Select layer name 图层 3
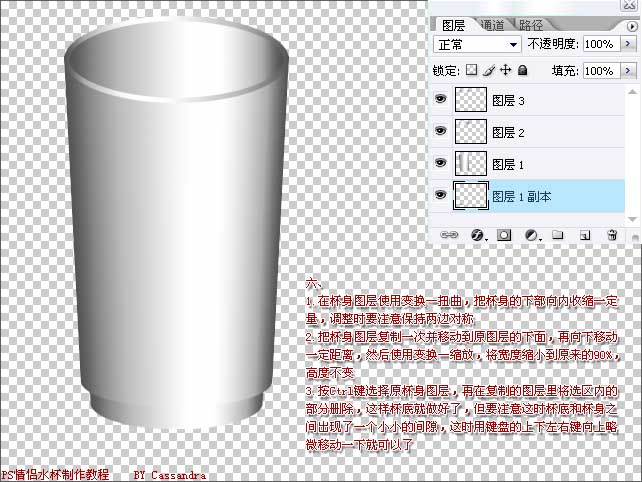The height and width of the screenshot is (482, 642). coord(508,101)
